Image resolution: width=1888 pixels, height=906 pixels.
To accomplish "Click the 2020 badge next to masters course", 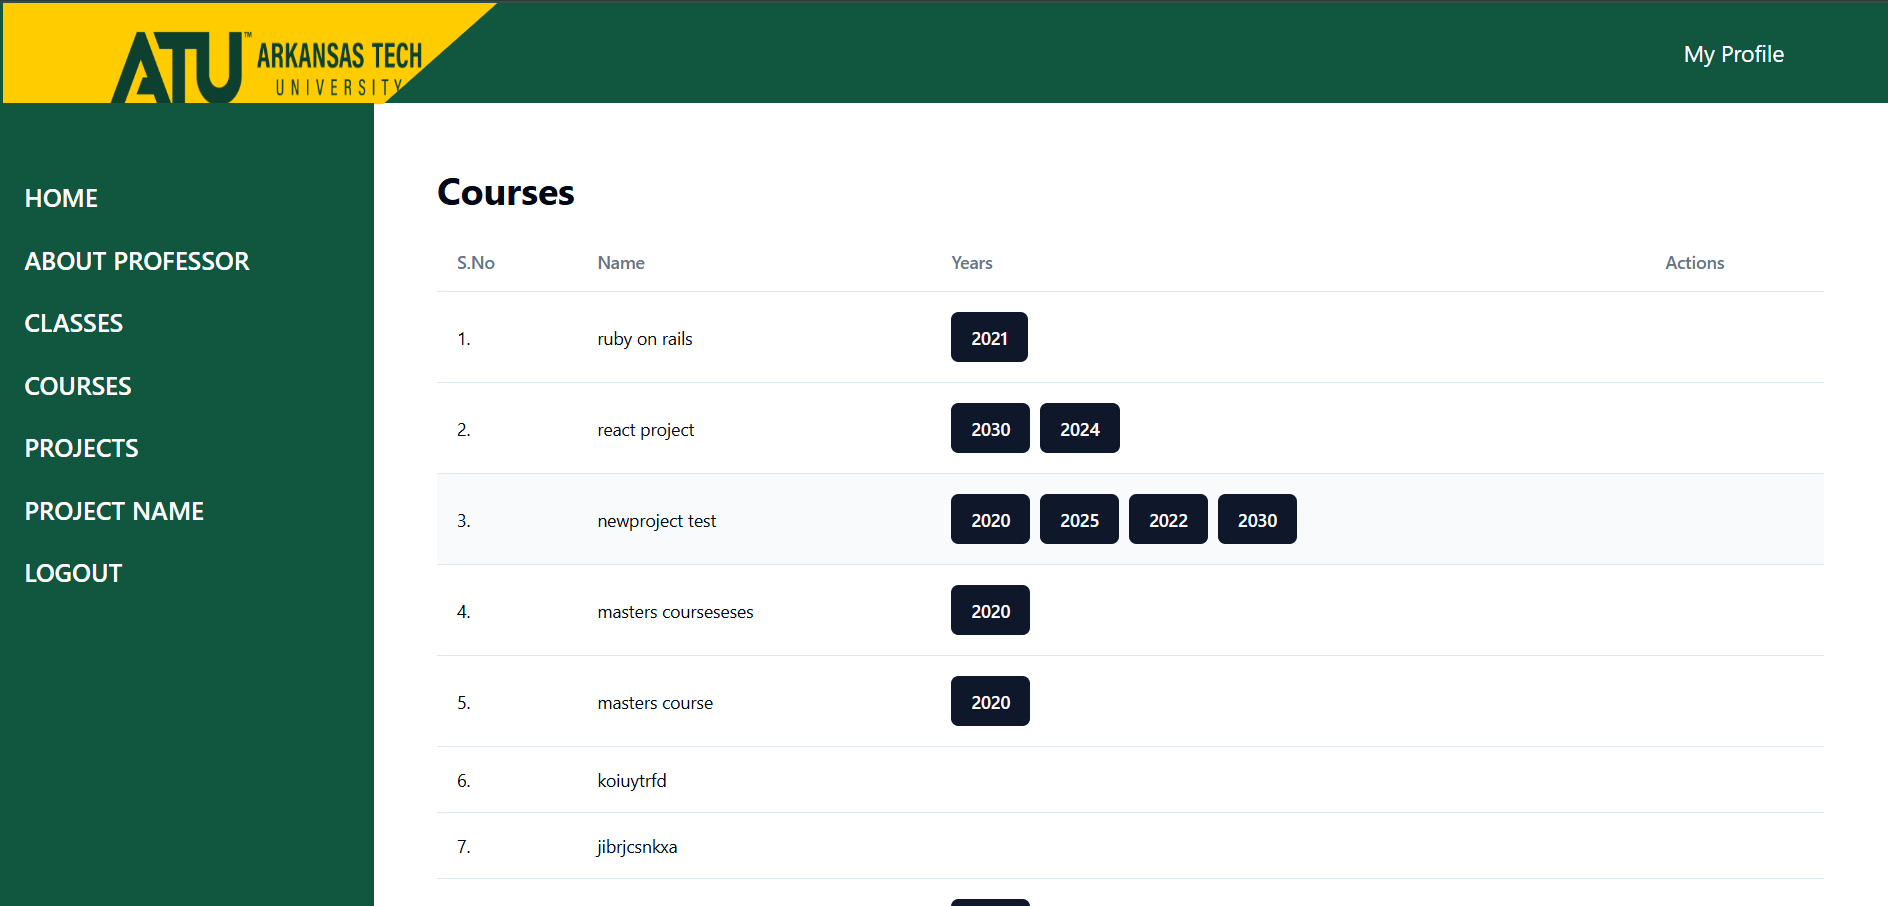I will click(989, 701).
